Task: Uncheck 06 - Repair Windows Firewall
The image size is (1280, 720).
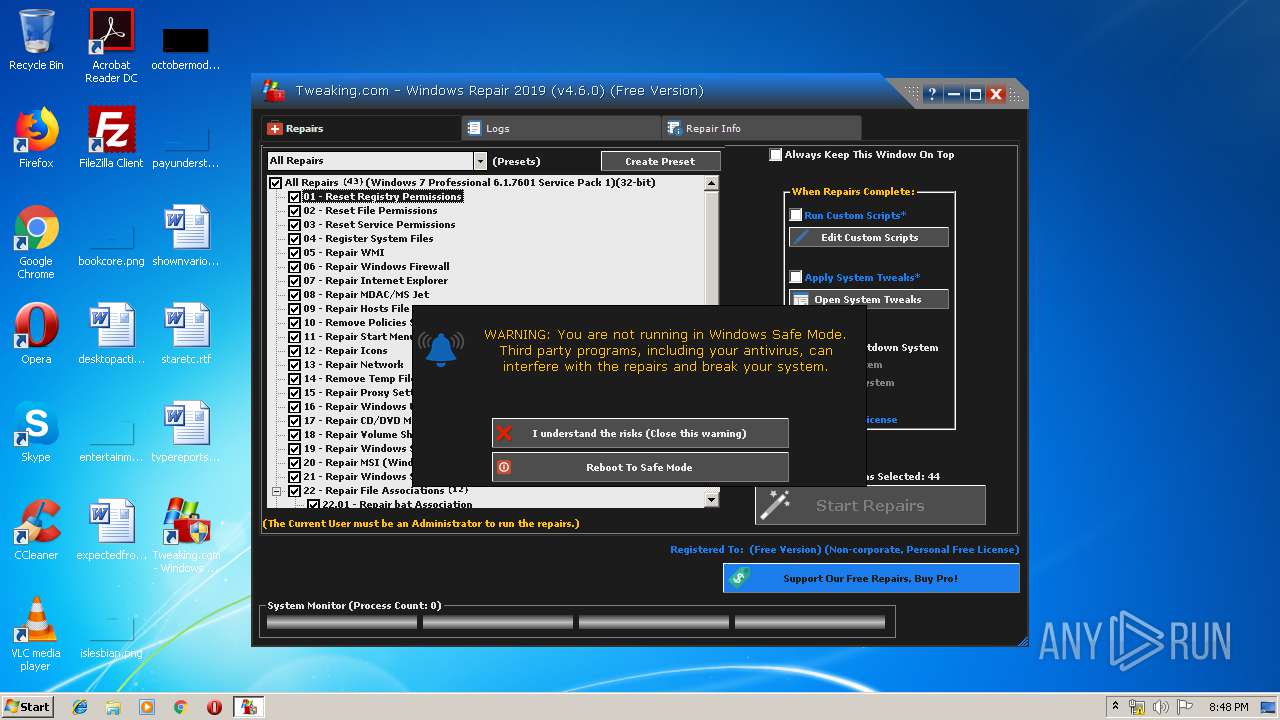Action: pyautogui.click(x=294, y=267)
